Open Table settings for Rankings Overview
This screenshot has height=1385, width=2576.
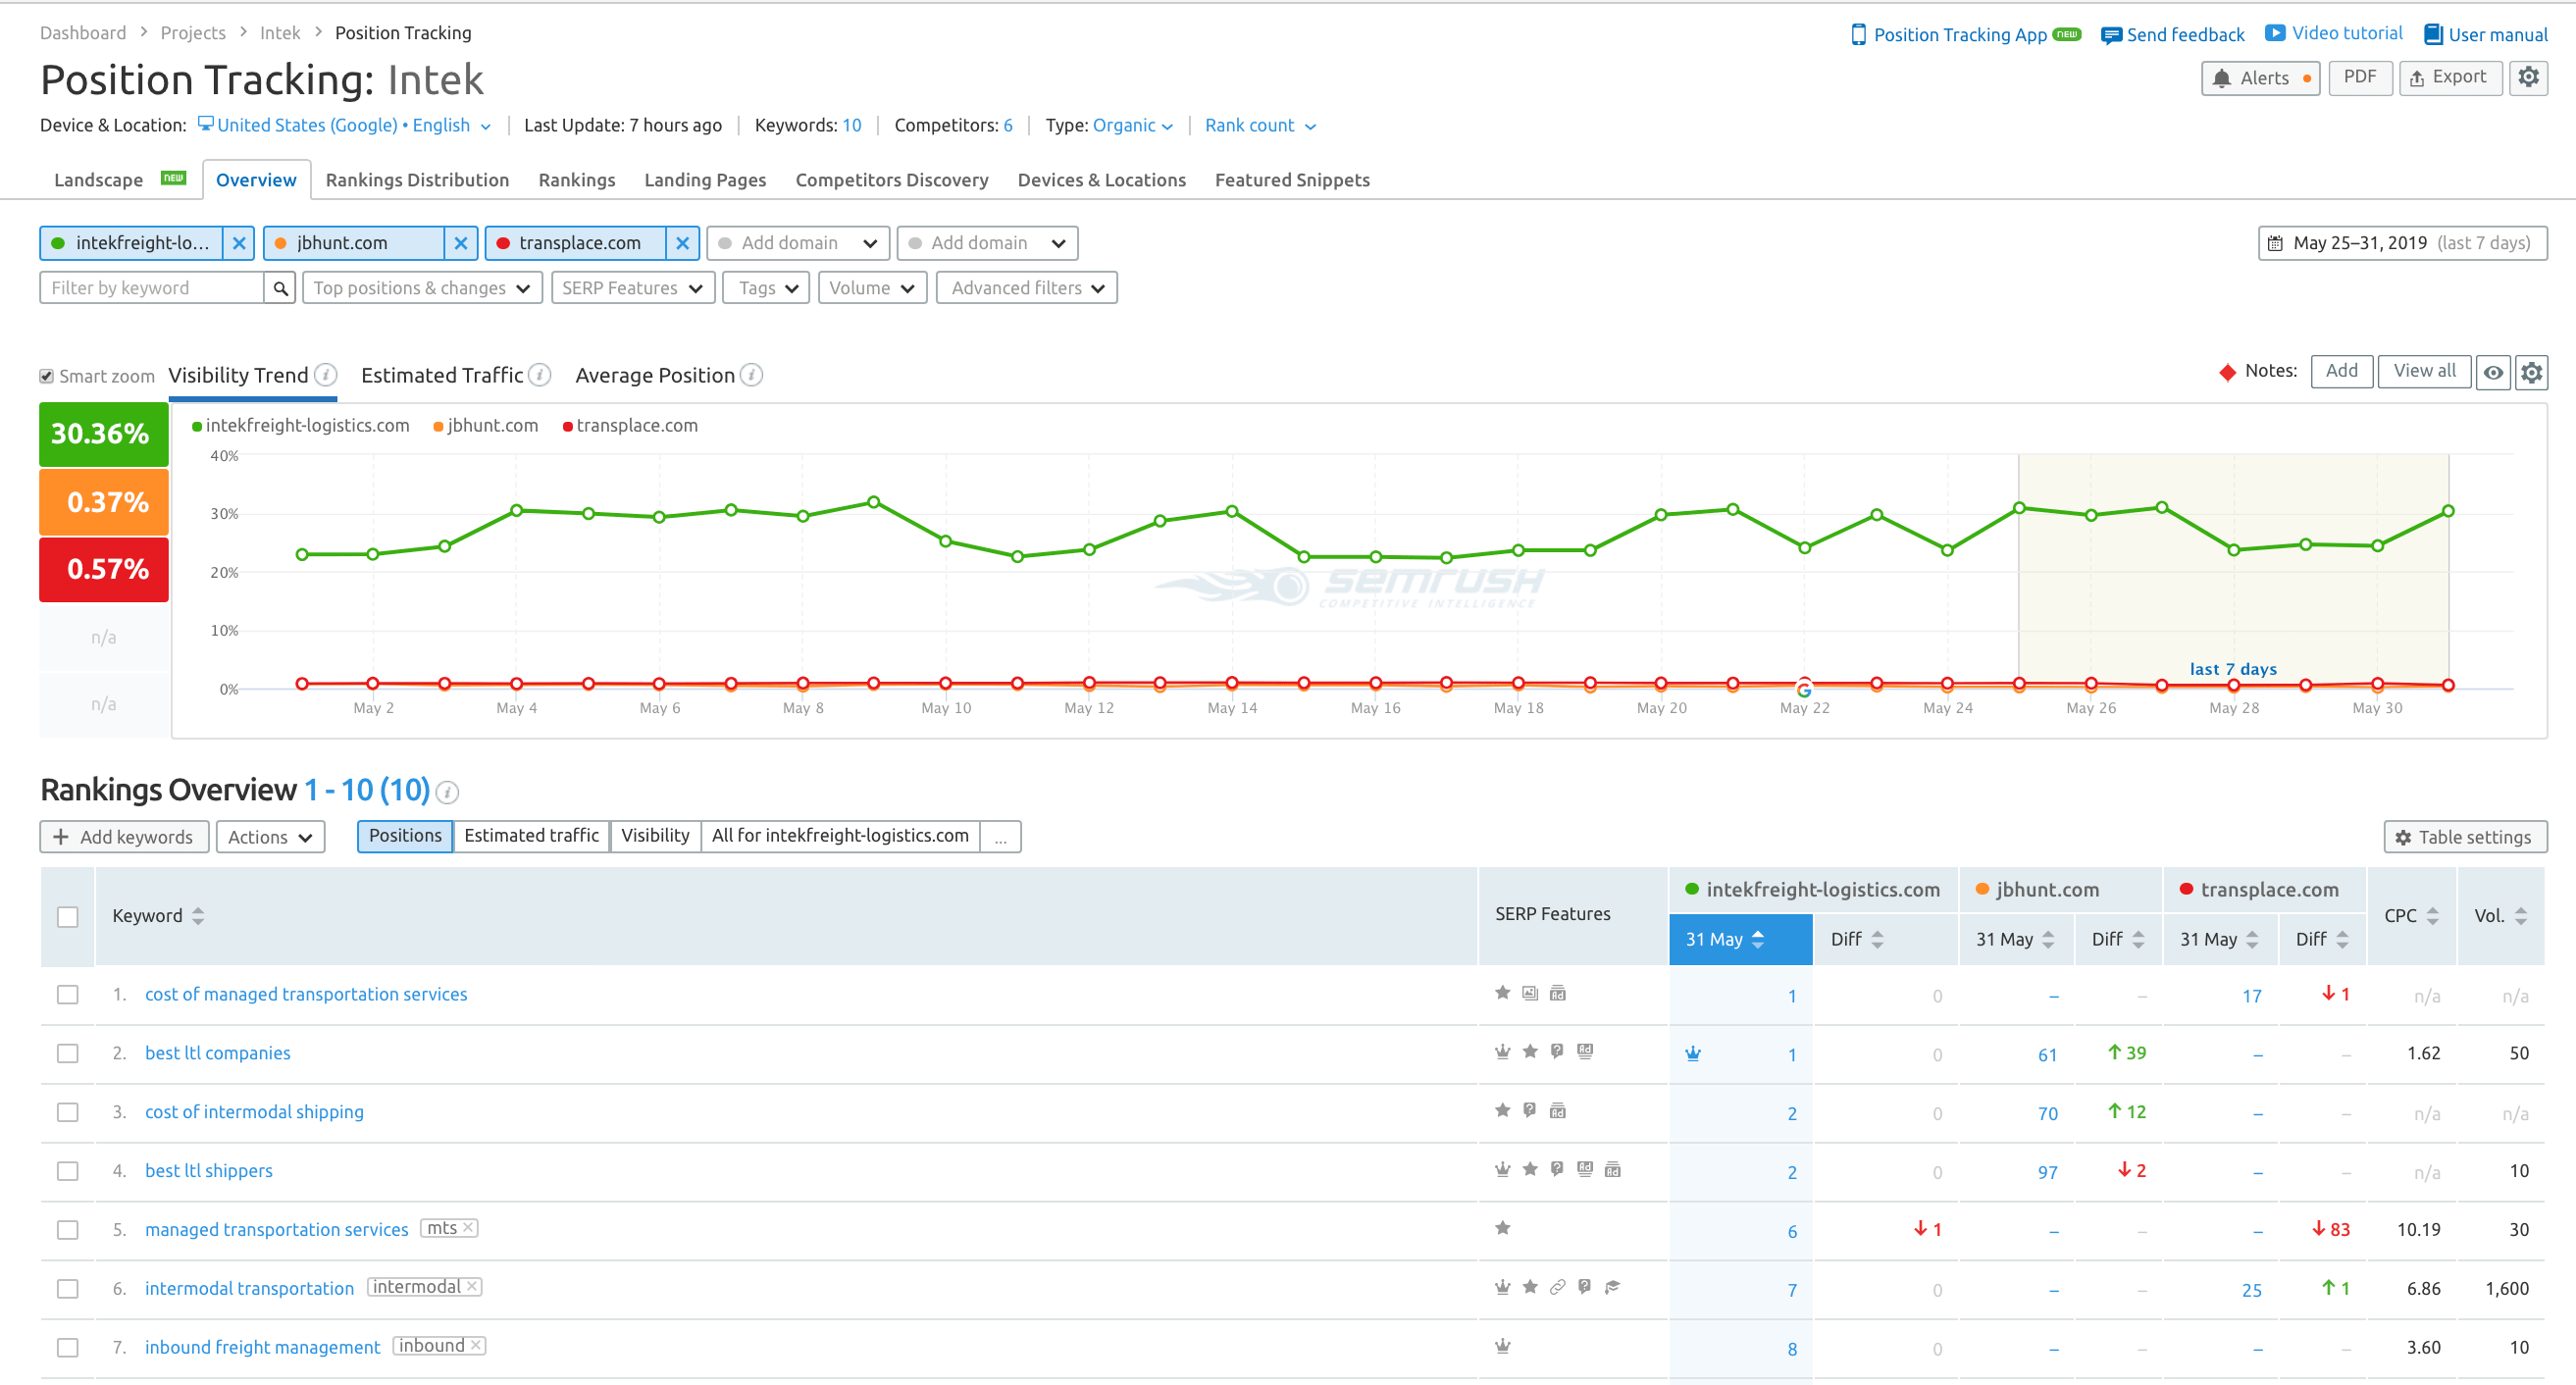(2464, 837)
